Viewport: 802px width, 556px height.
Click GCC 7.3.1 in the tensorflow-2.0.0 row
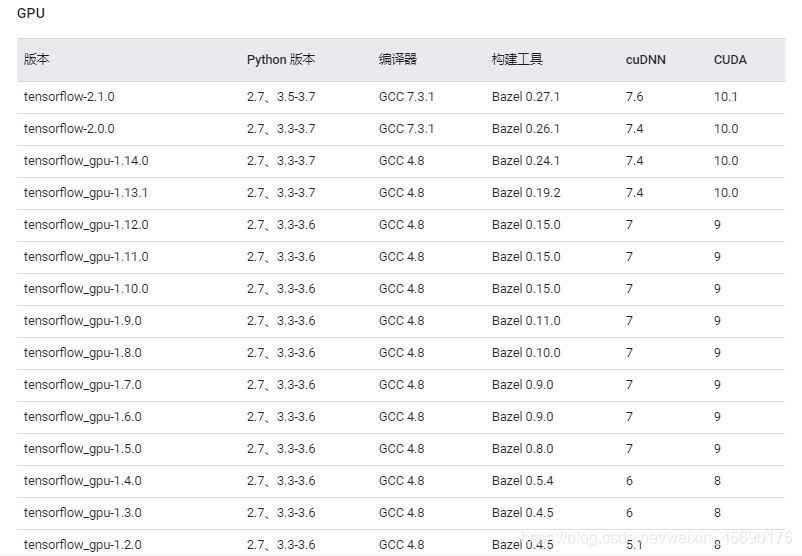point(406,129)
